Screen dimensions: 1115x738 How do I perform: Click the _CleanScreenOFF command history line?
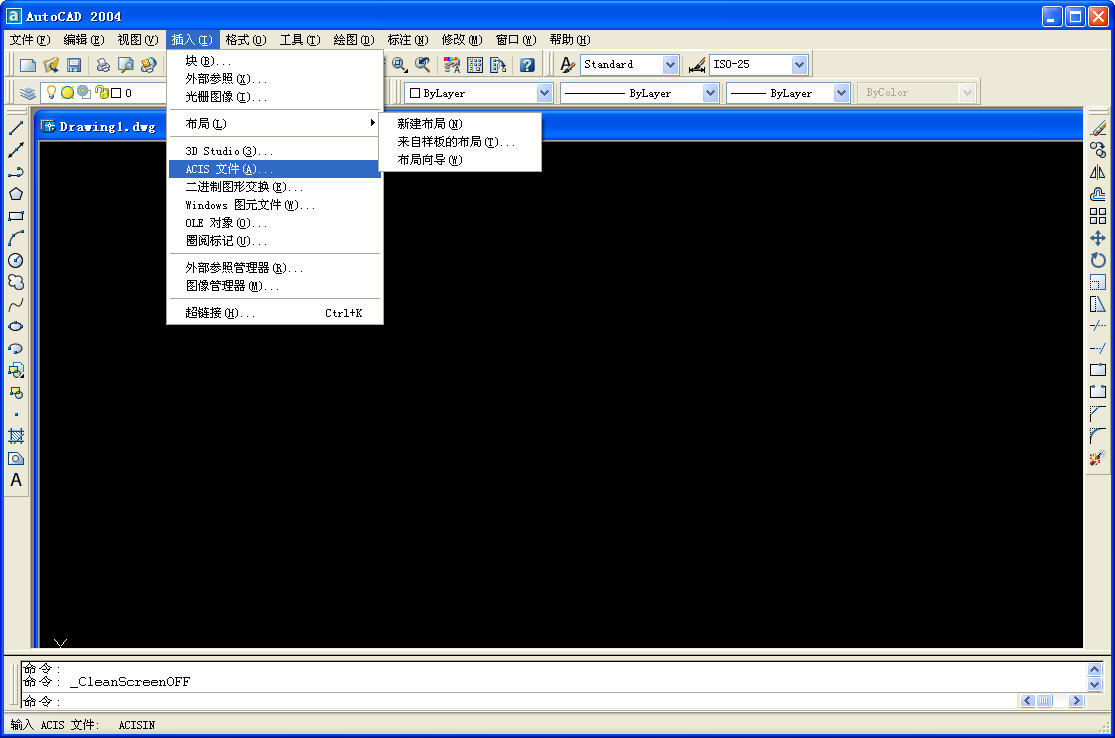[x=107, y=682]
